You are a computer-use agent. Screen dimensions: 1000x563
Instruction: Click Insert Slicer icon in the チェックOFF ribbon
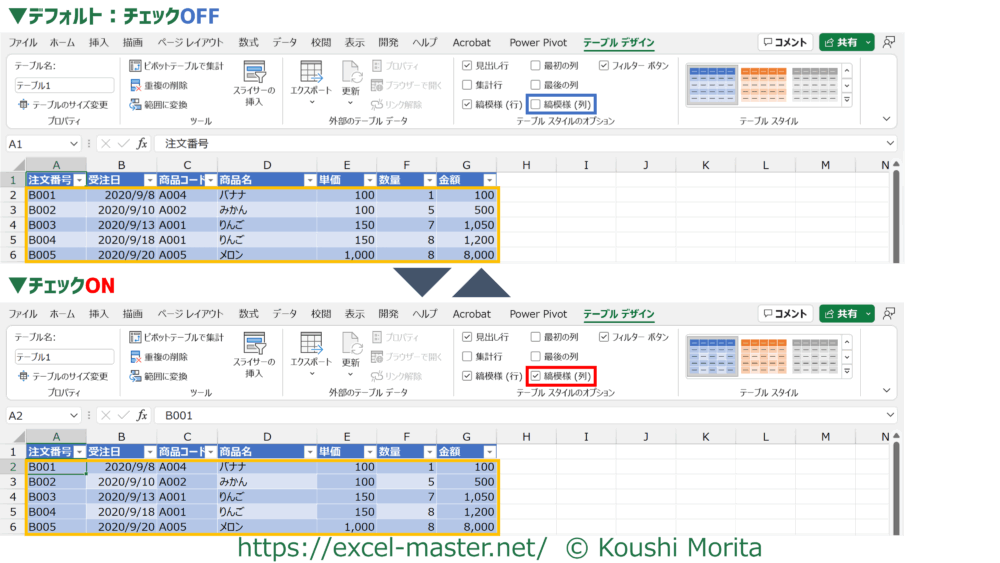point(254,76)
